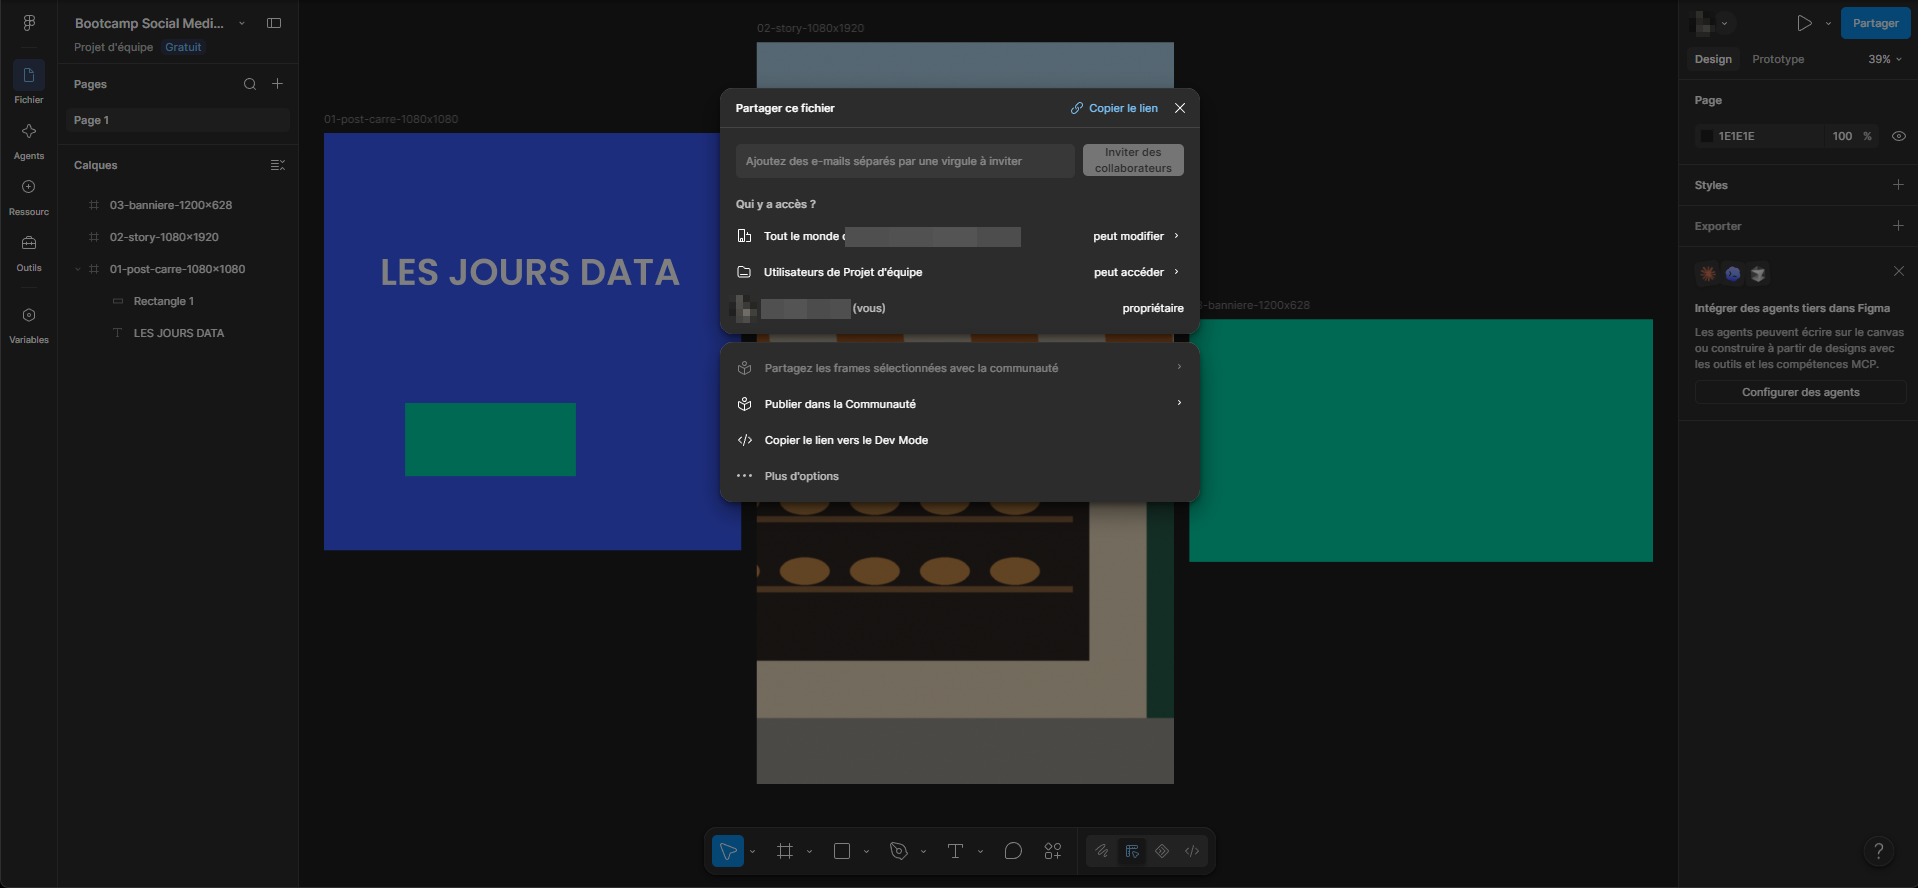This screenshot has height=888, width=1918.
Task: Switch to Dev Mode code icon
Action: 1192,851
